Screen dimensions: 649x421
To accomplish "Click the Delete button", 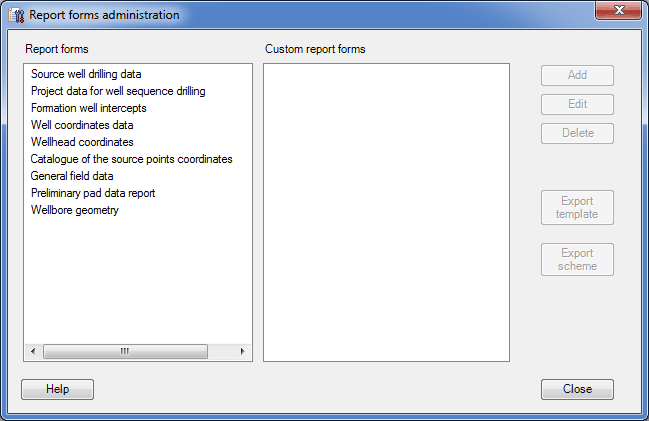I will coord(577,133).
